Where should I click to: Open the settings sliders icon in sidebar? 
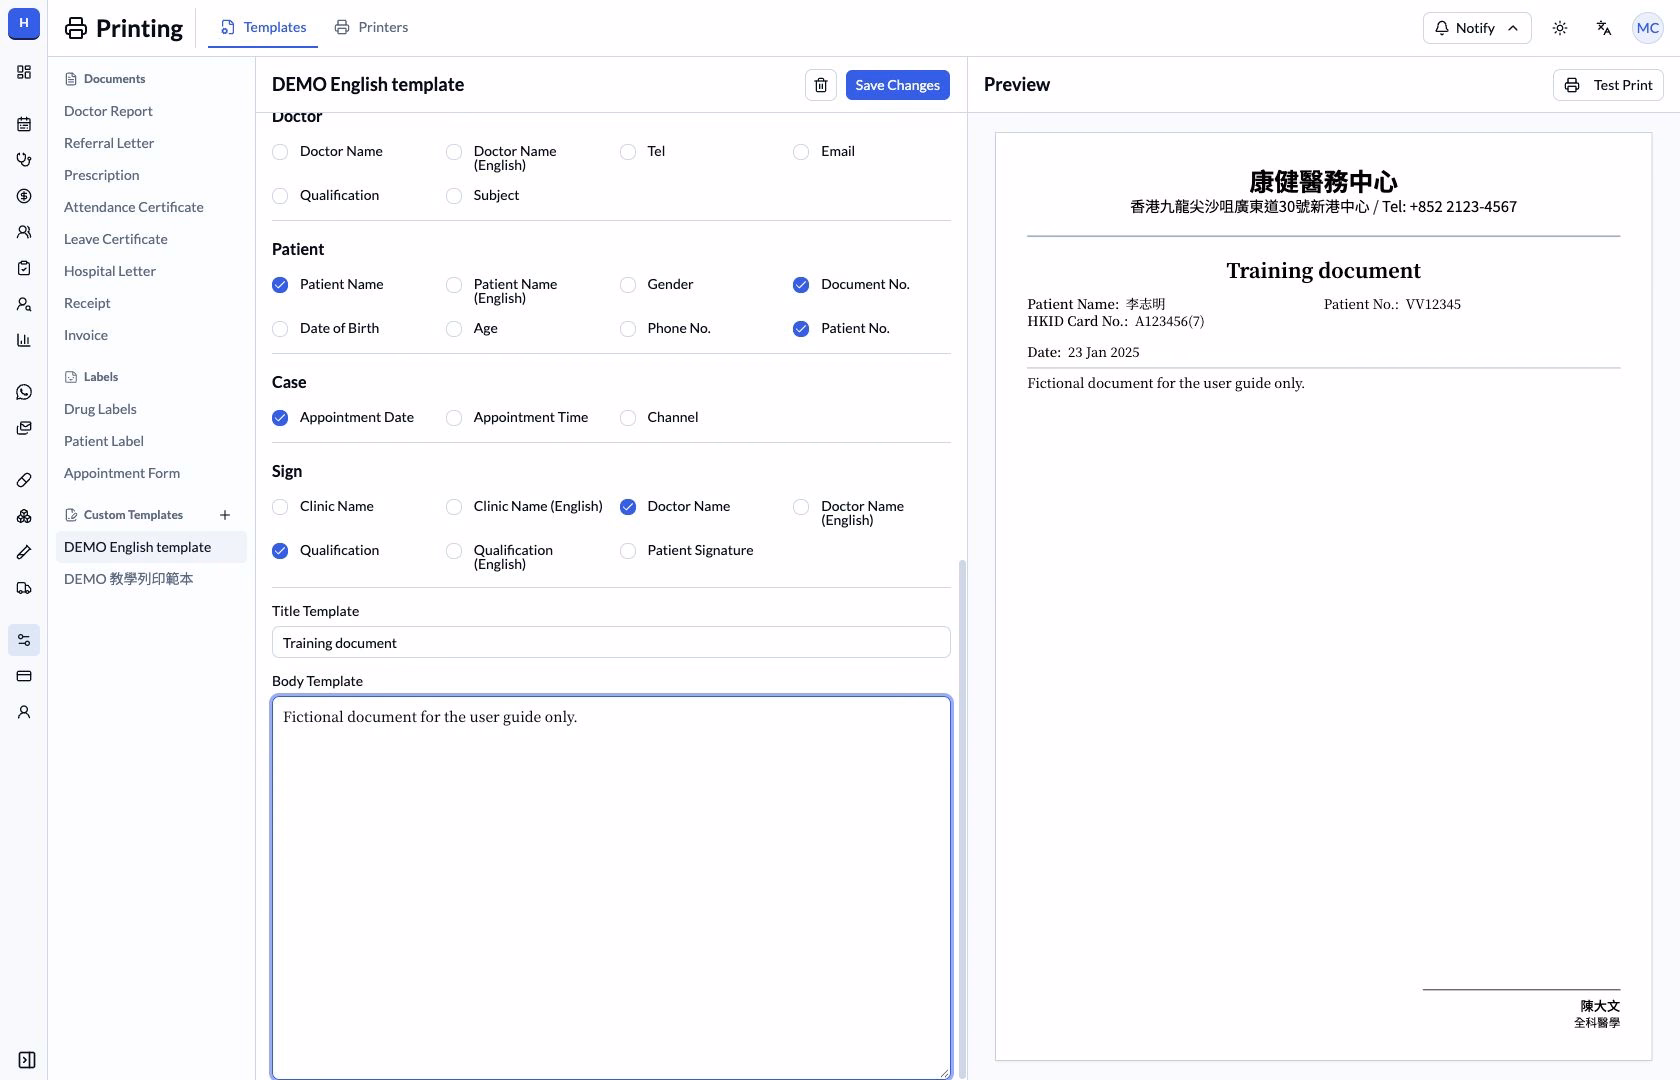(x=24, y=640)
